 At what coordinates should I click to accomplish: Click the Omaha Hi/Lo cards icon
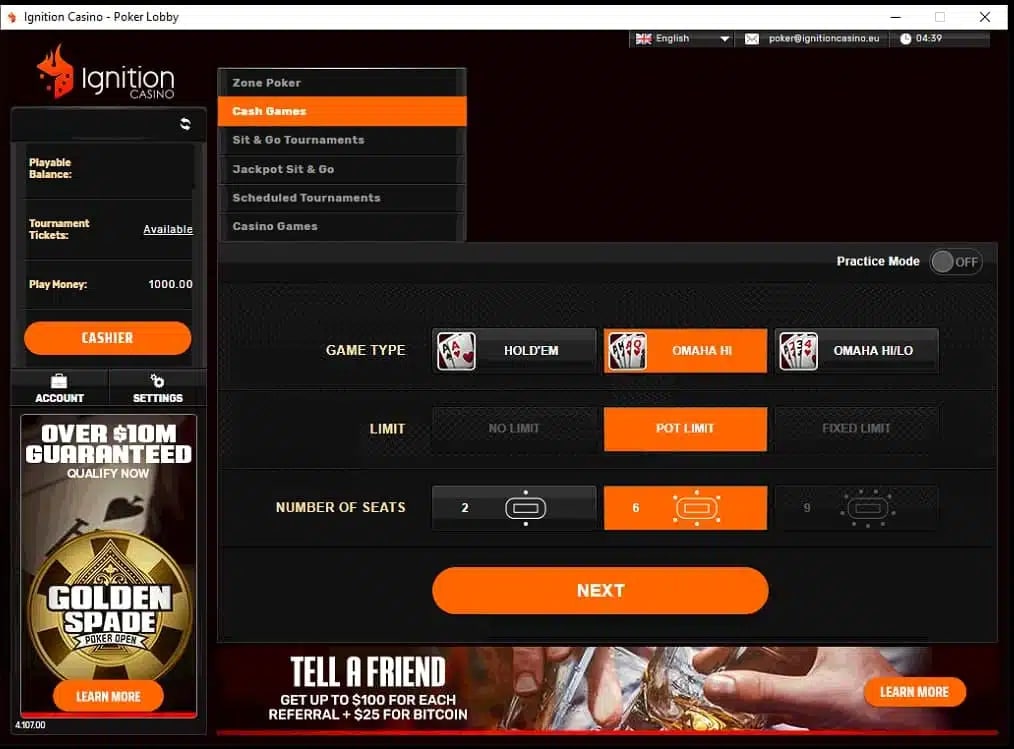[x=799, y=351]
